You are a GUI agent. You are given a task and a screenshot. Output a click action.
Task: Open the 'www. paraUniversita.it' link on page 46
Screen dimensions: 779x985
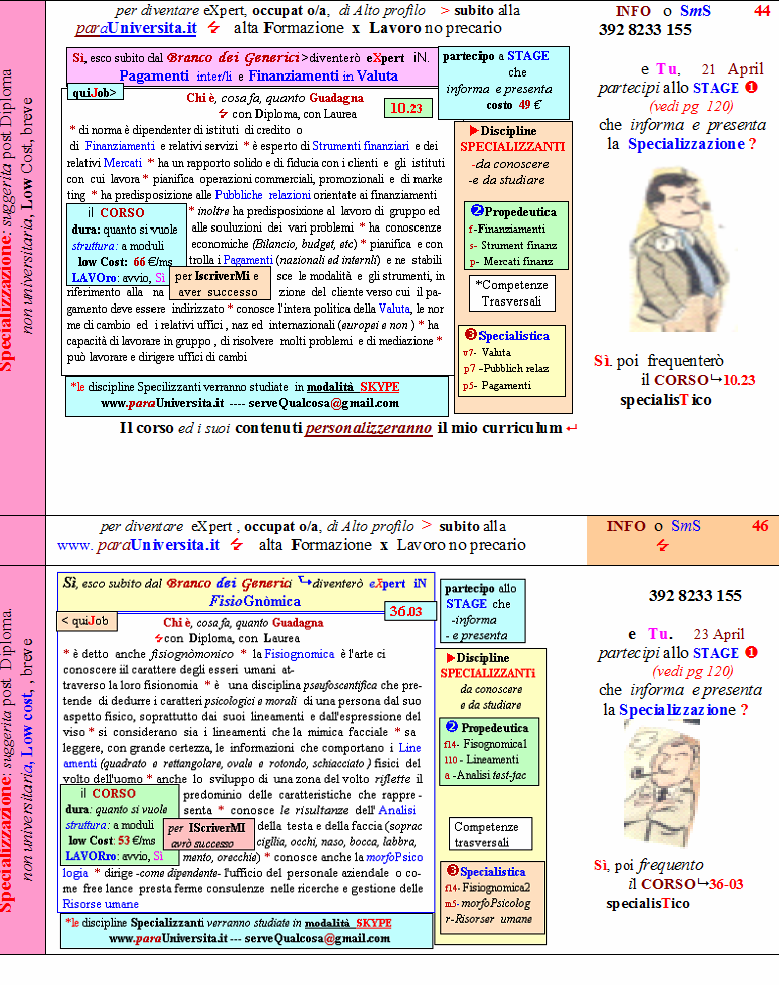click(x=138, y=545)
